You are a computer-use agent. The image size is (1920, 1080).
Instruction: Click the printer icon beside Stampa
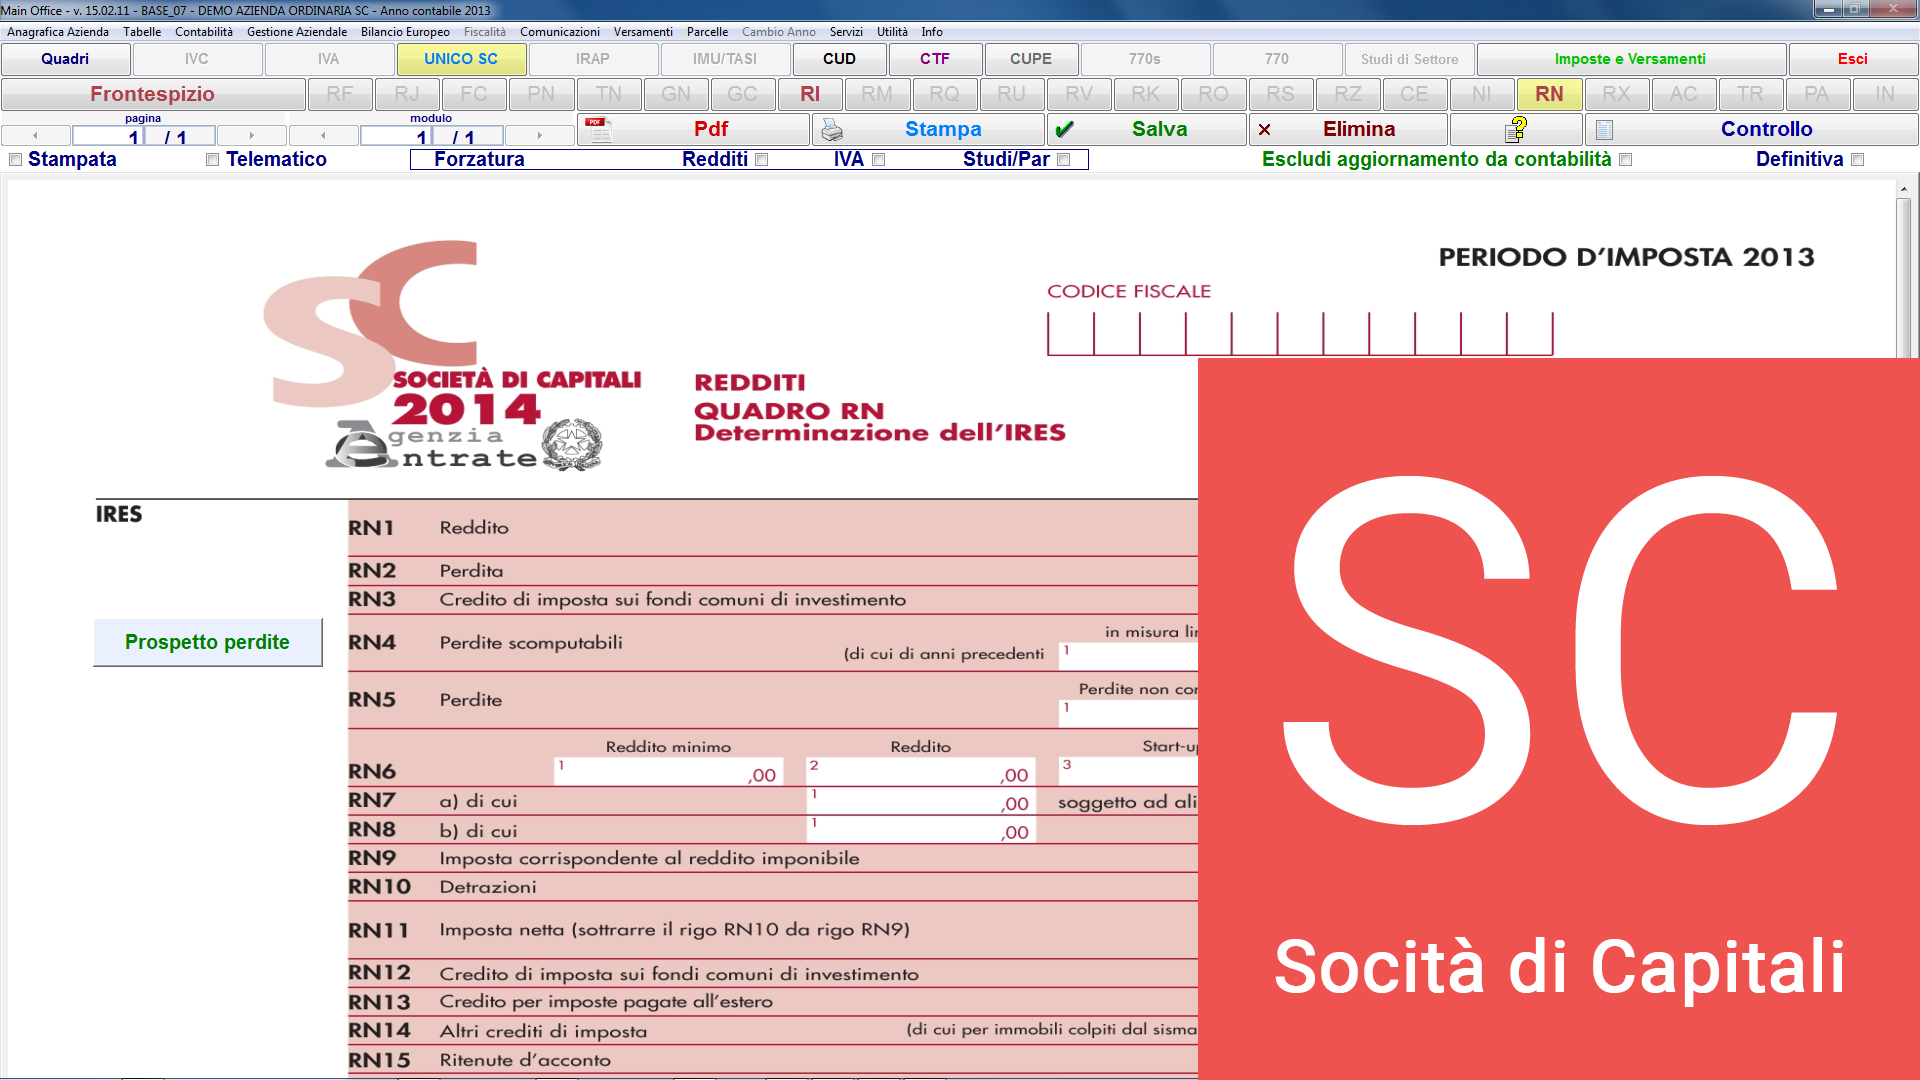[832, 130]
